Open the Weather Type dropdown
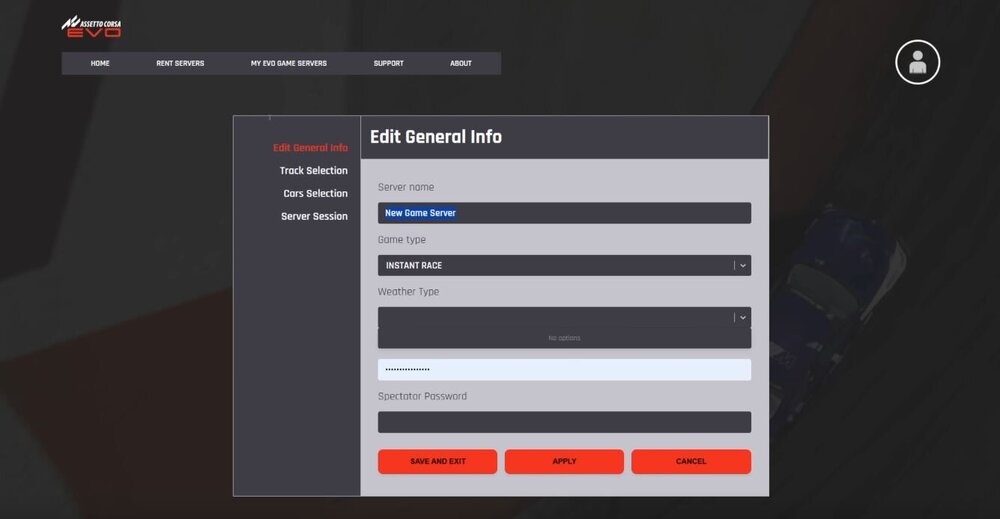Screen dimensions: 1000x519 pyautogui.click(x=564, y=318)
